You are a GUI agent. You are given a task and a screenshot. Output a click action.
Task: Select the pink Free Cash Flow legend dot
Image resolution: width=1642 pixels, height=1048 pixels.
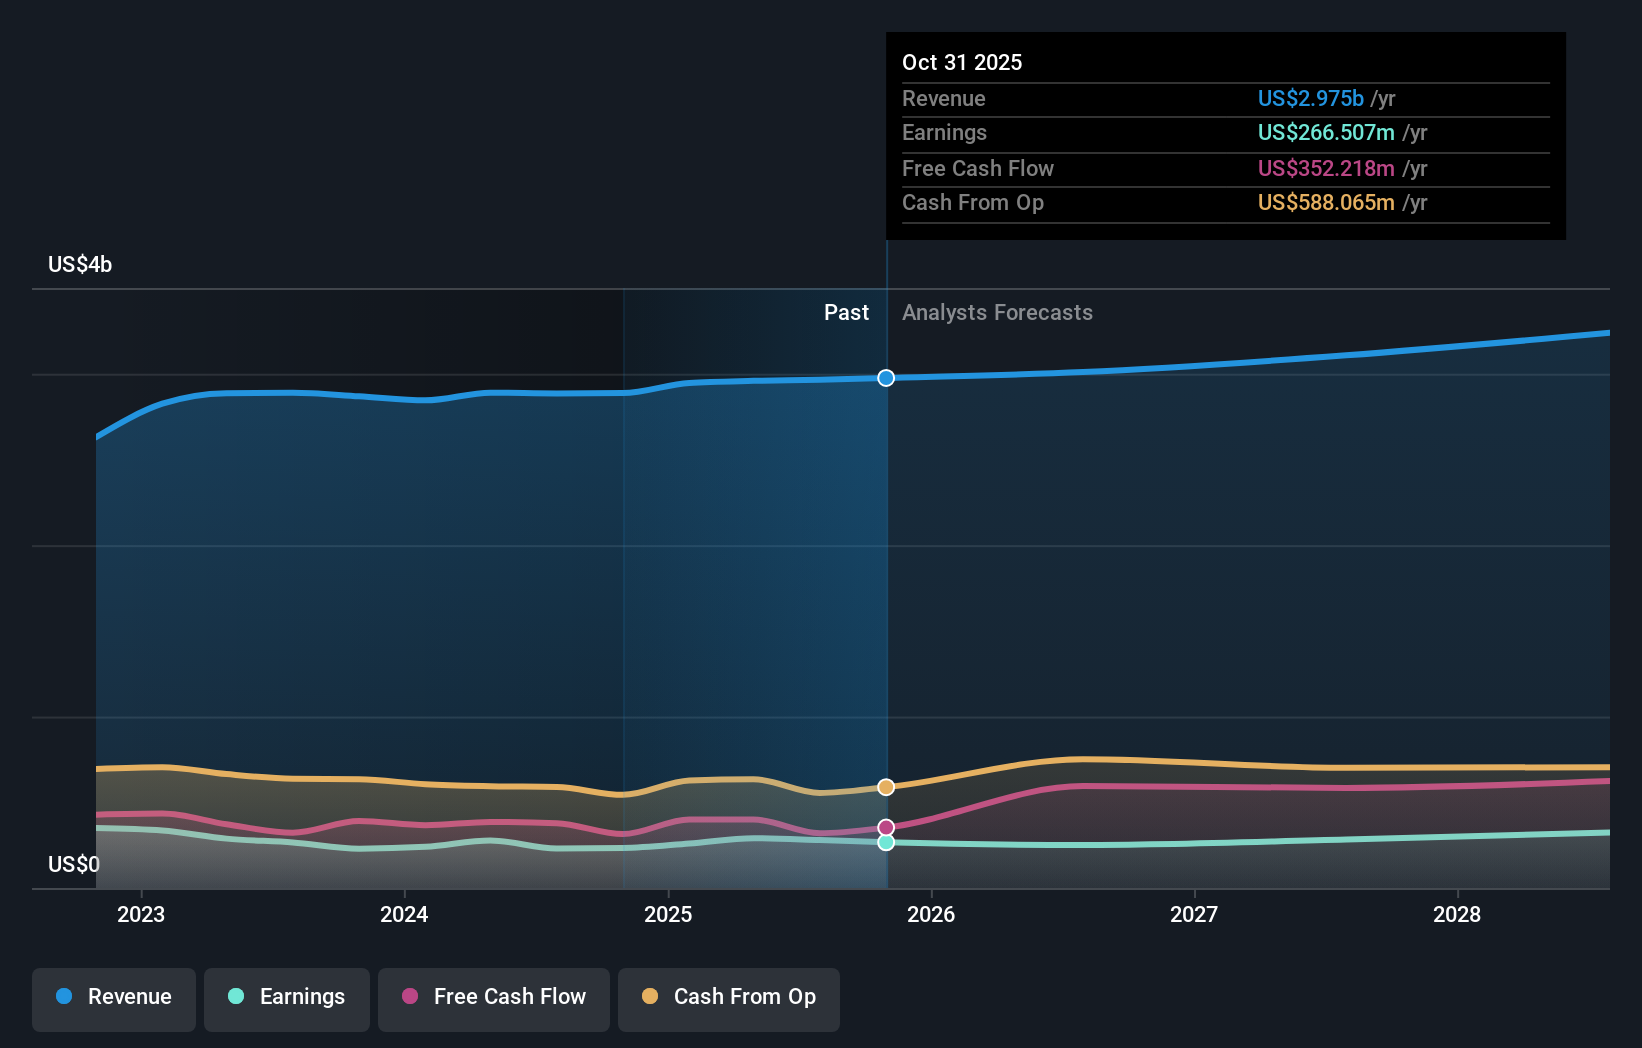(x=408, y=997)
